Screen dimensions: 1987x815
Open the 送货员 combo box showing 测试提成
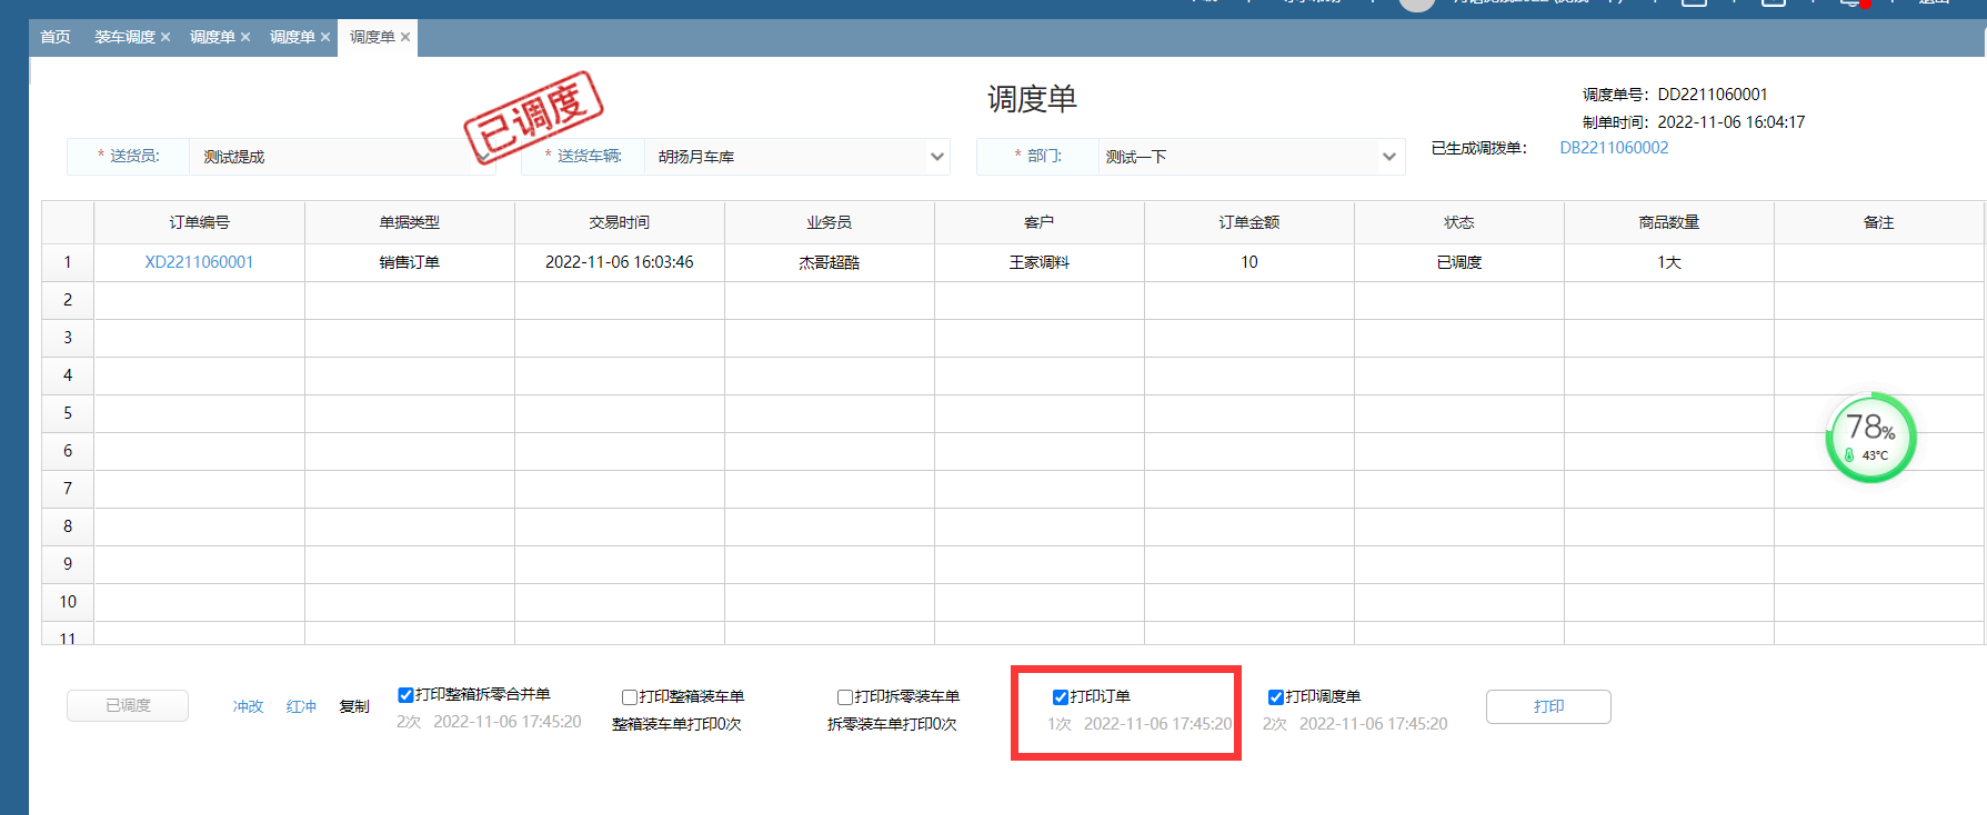342,157
